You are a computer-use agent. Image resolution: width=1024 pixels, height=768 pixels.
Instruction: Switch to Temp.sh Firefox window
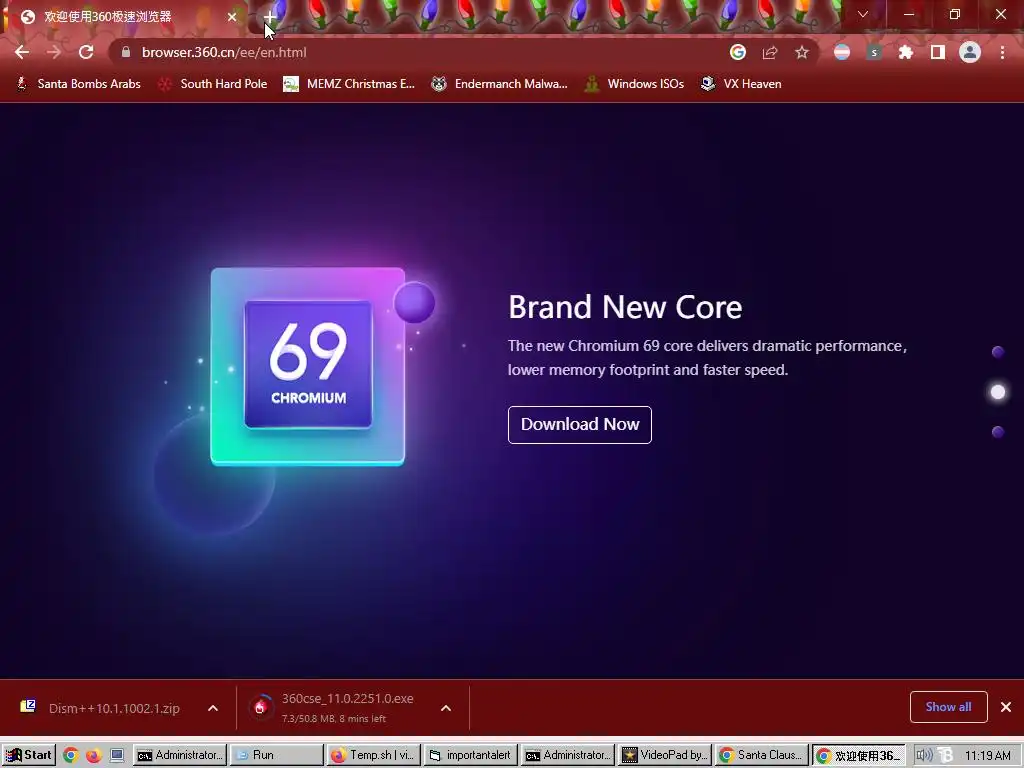point(374,755)
